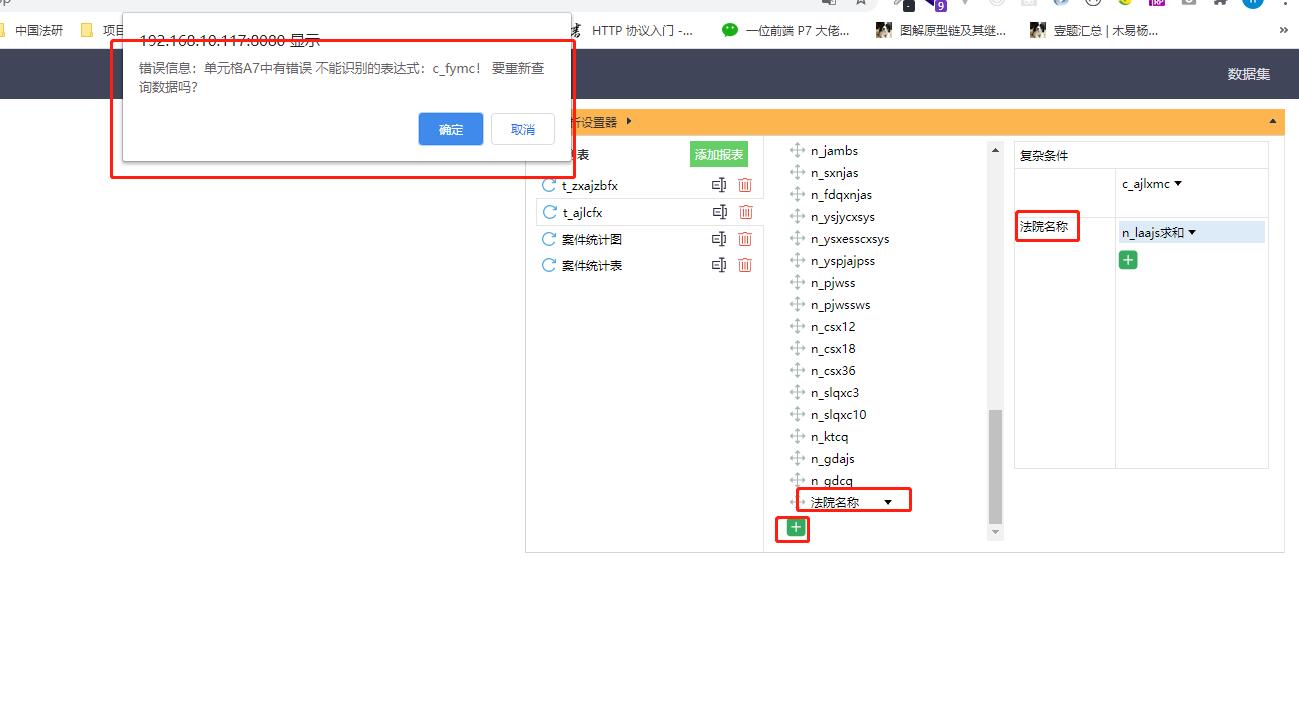Viewport: 1299px width, 705px height.
Task: Confirm the error dialog with 确定
Action: tap(451, 129)
